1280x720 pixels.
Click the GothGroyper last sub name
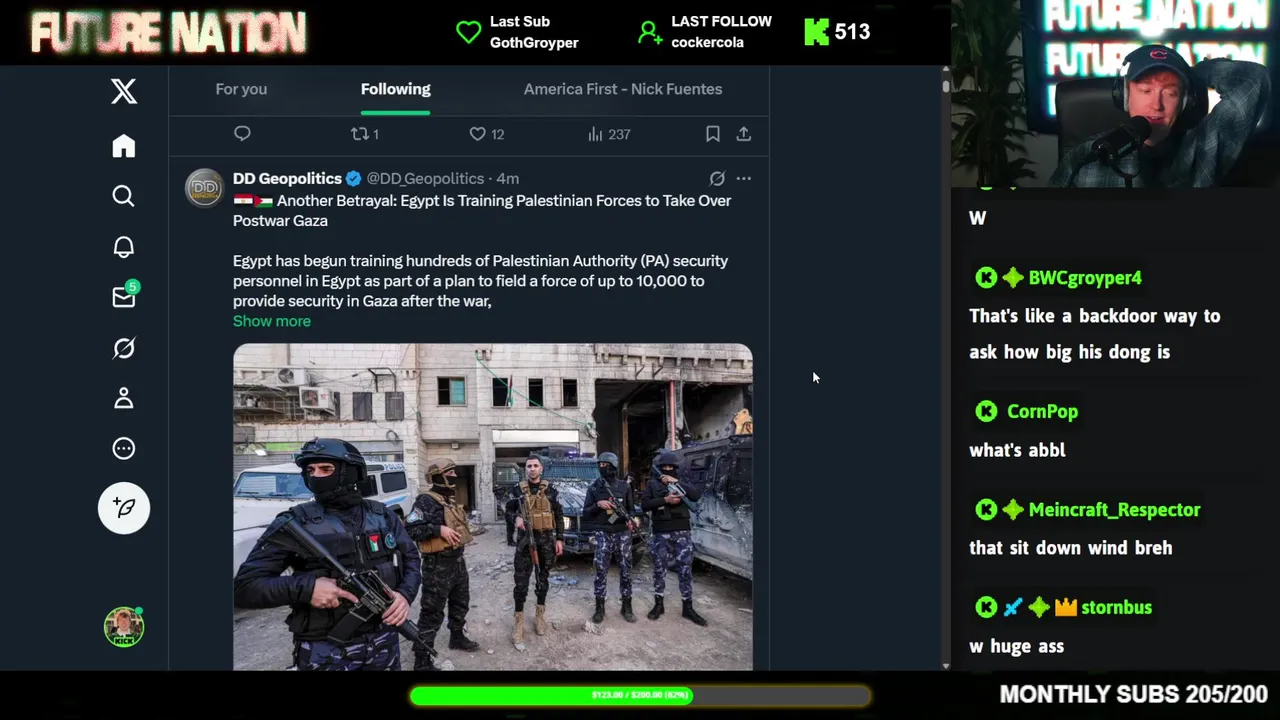click(x=534, y=43)
